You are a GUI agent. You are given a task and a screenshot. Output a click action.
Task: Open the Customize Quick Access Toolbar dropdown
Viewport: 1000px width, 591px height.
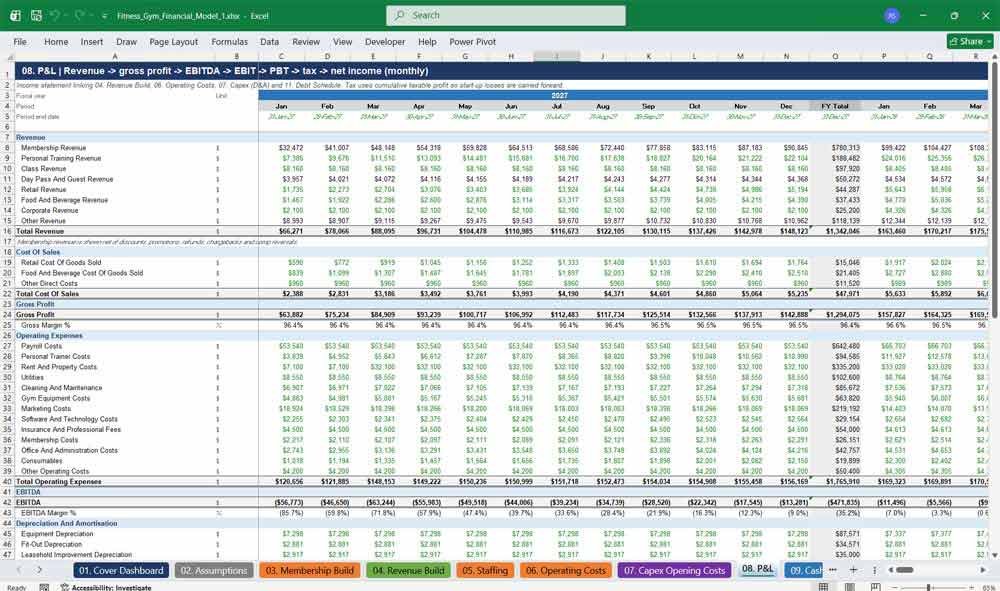(104, 16)
